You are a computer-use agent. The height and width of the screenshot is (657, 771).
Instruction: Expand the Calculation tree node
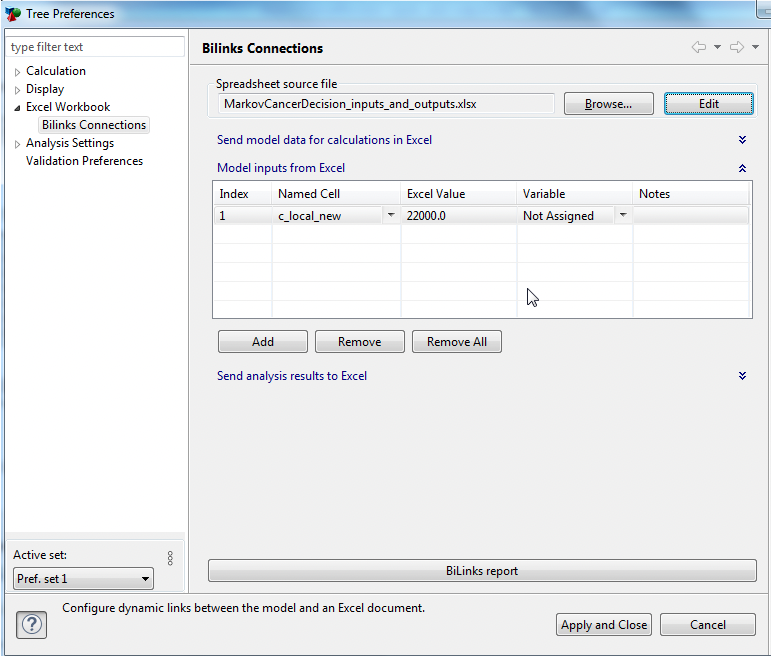17,72
